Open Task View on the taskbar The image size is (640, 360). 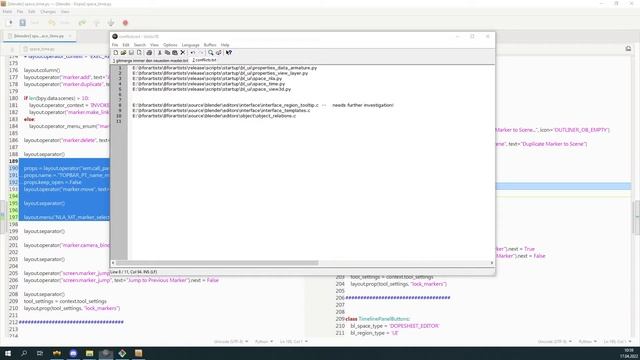click(40, 353)
